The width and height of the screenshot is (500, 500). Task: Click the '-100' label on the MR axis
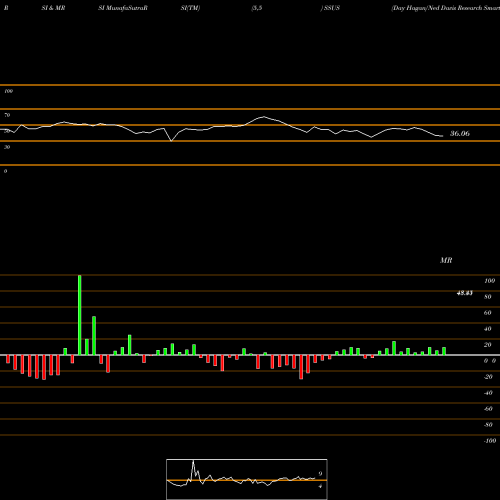click(x=490, y=441)
